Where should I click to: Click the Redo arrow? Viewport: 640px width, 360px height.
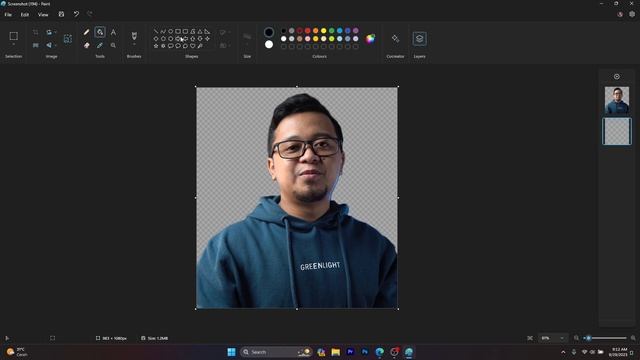89,14
